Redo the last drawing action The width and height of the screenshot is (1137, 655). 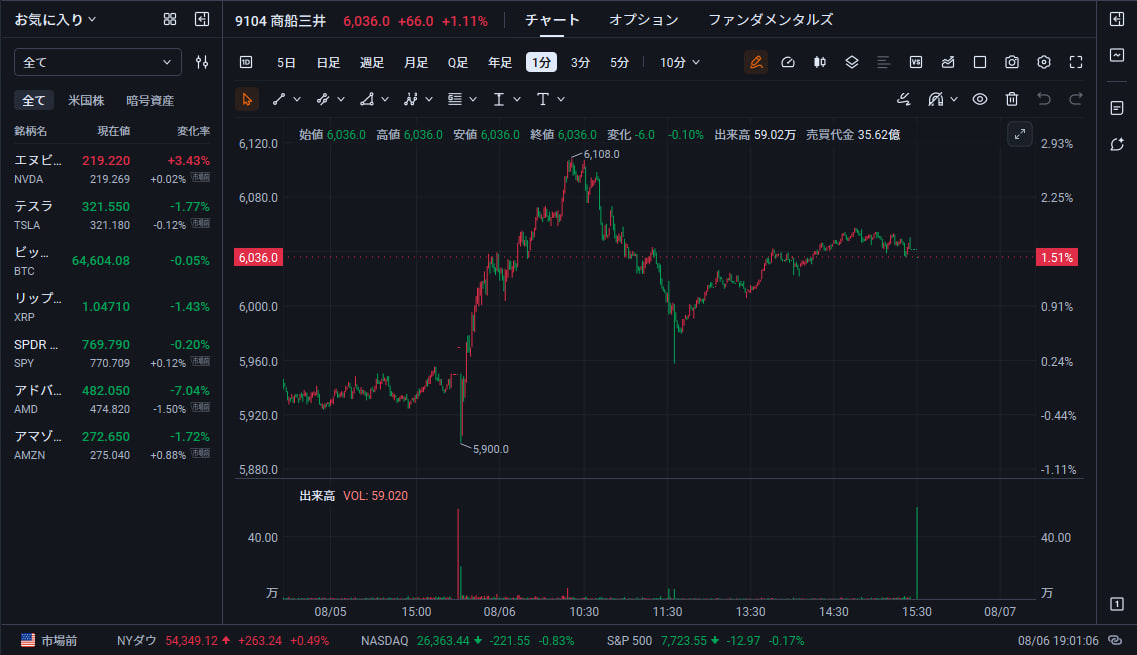point(1076,99)
